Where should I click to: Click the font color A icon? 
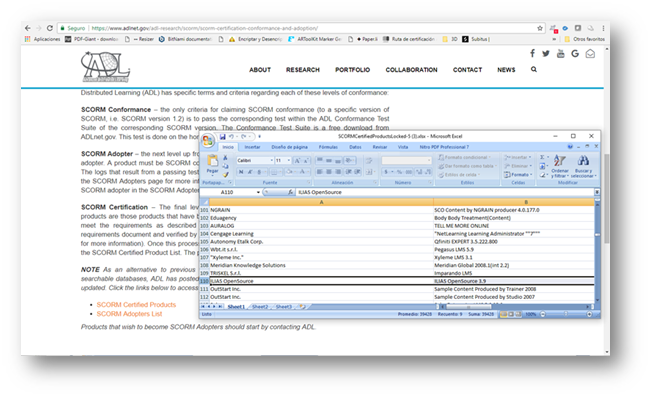click(x=302, y=172)
